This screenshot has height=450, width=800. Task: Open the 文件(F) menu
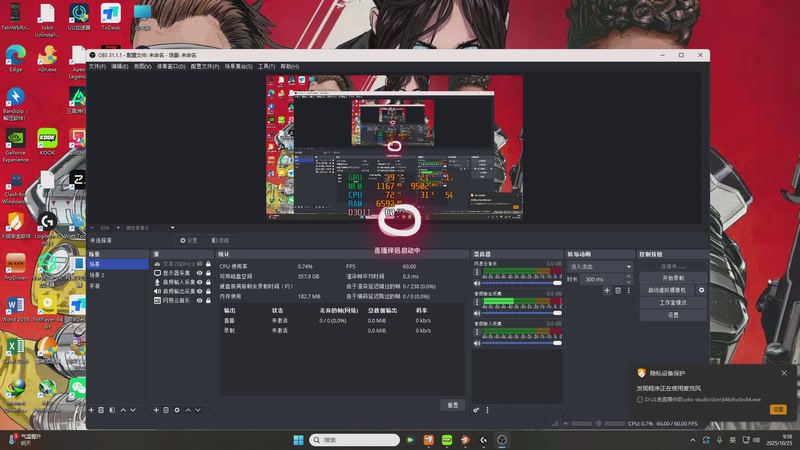tap(97, 66)
